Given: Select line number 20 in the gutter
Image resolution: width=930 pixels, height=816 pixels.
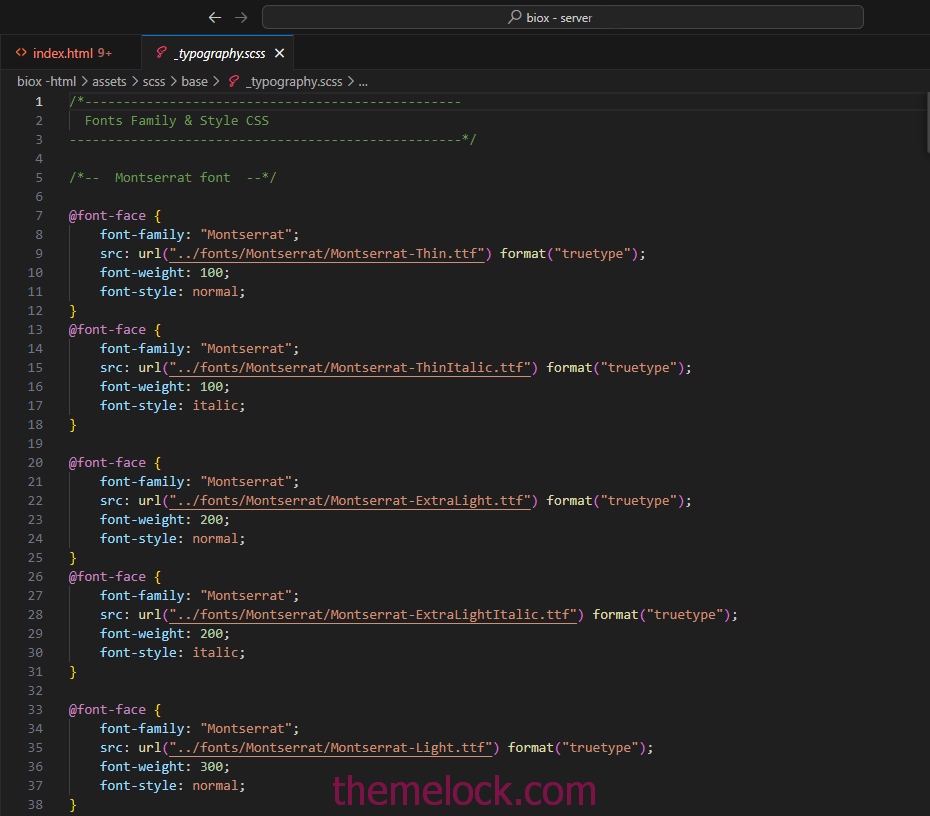Looking at the screenshot, I should pyautogui.click(x=36, y=463).
